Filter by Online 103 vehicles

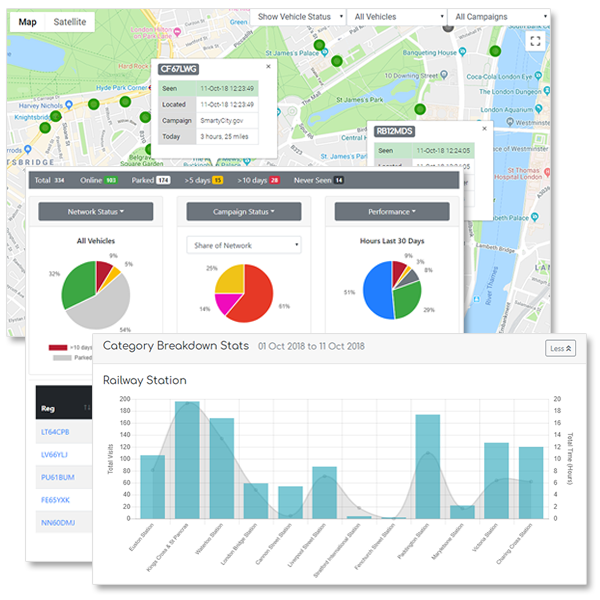pos(99,180)
